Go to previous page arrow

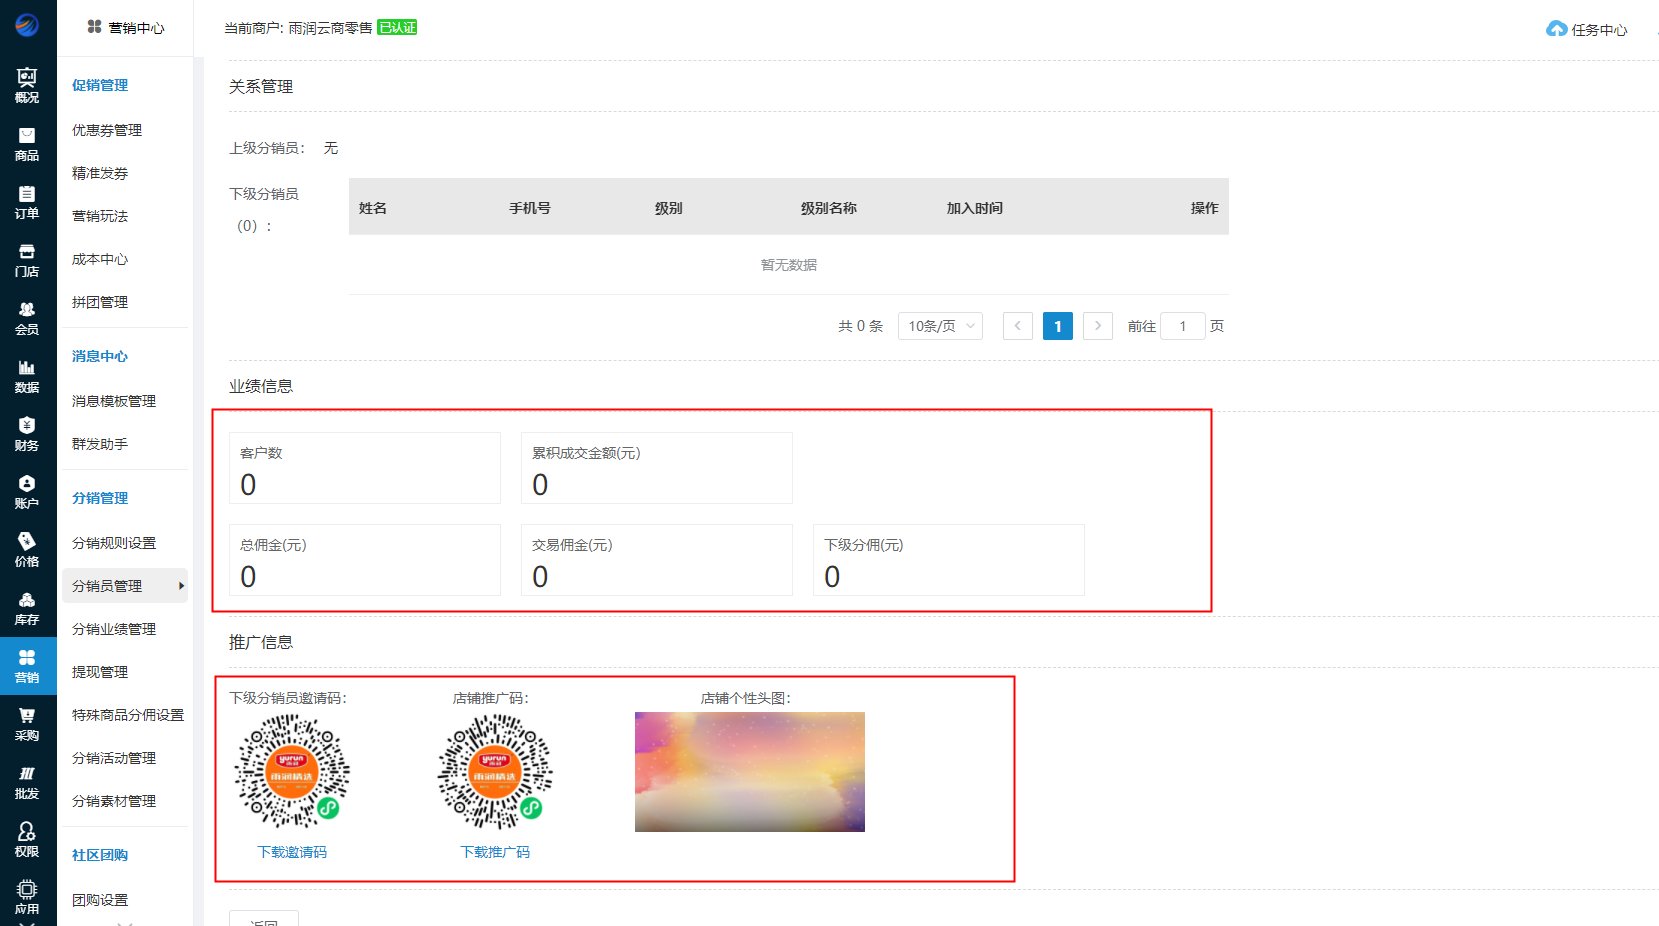click(x=1018, y=326)
